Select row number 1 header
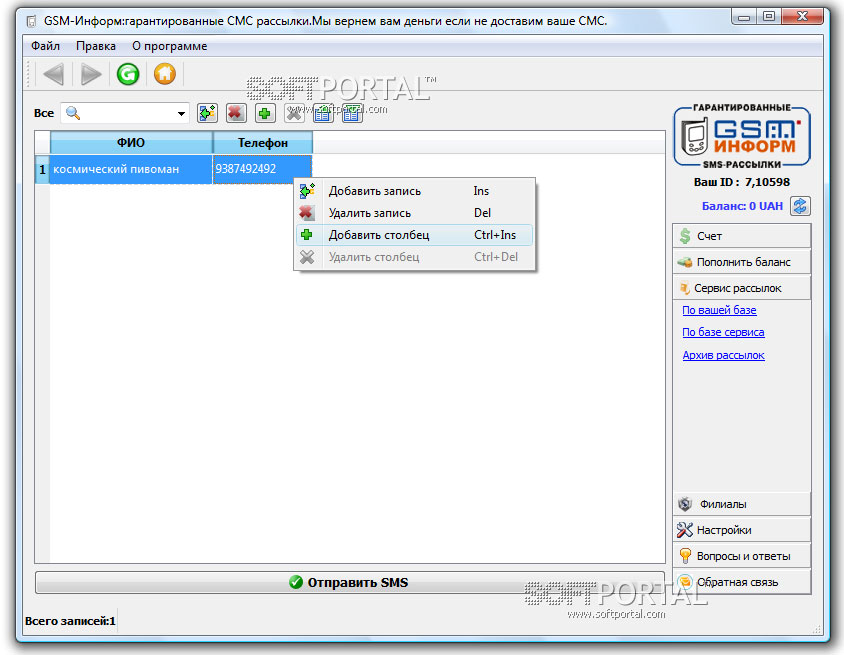Screen dimensions: 844x655 (43, 169)
